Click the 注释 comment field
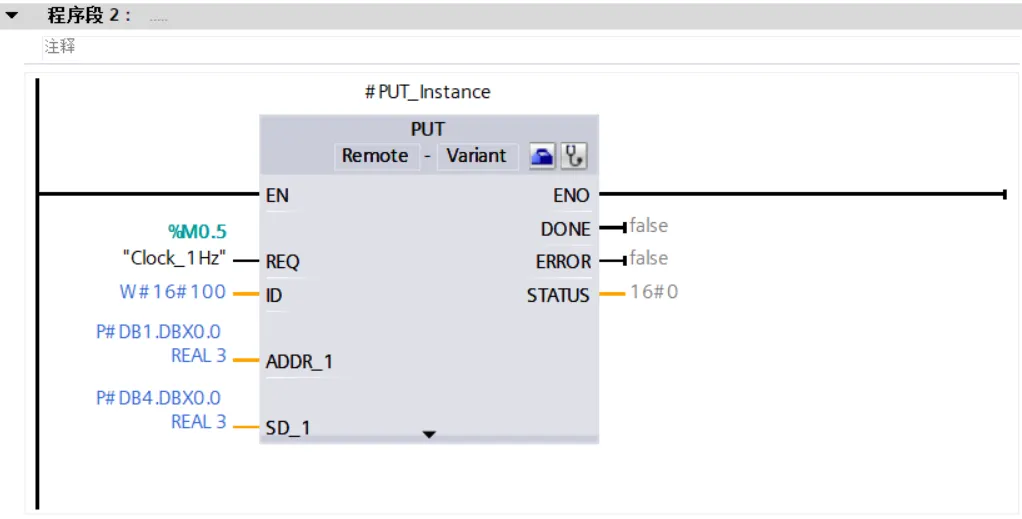1022x519 pixels. pyautogui.click(x=531, y=48)
